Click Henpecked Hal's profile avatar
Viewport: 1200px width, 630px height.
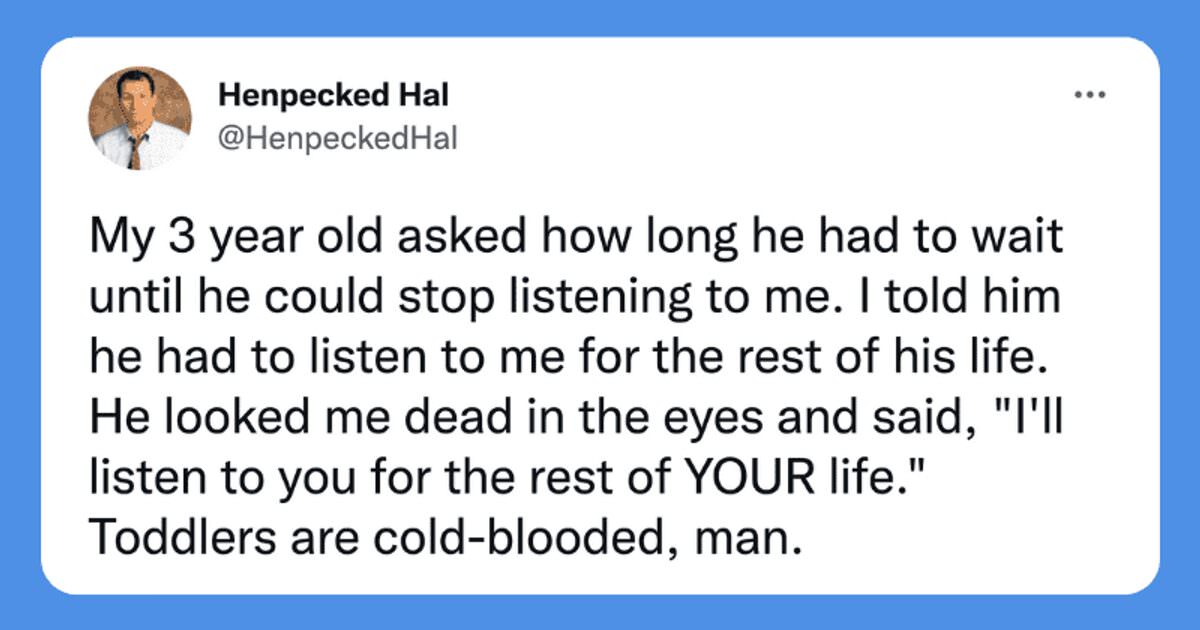[140, 118]
